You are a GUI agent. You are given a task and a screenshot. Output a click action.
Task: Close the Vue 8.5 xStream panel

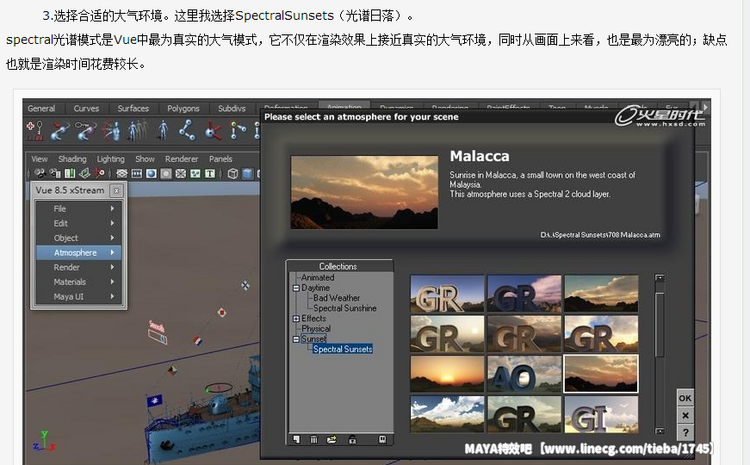pos(116,191)
